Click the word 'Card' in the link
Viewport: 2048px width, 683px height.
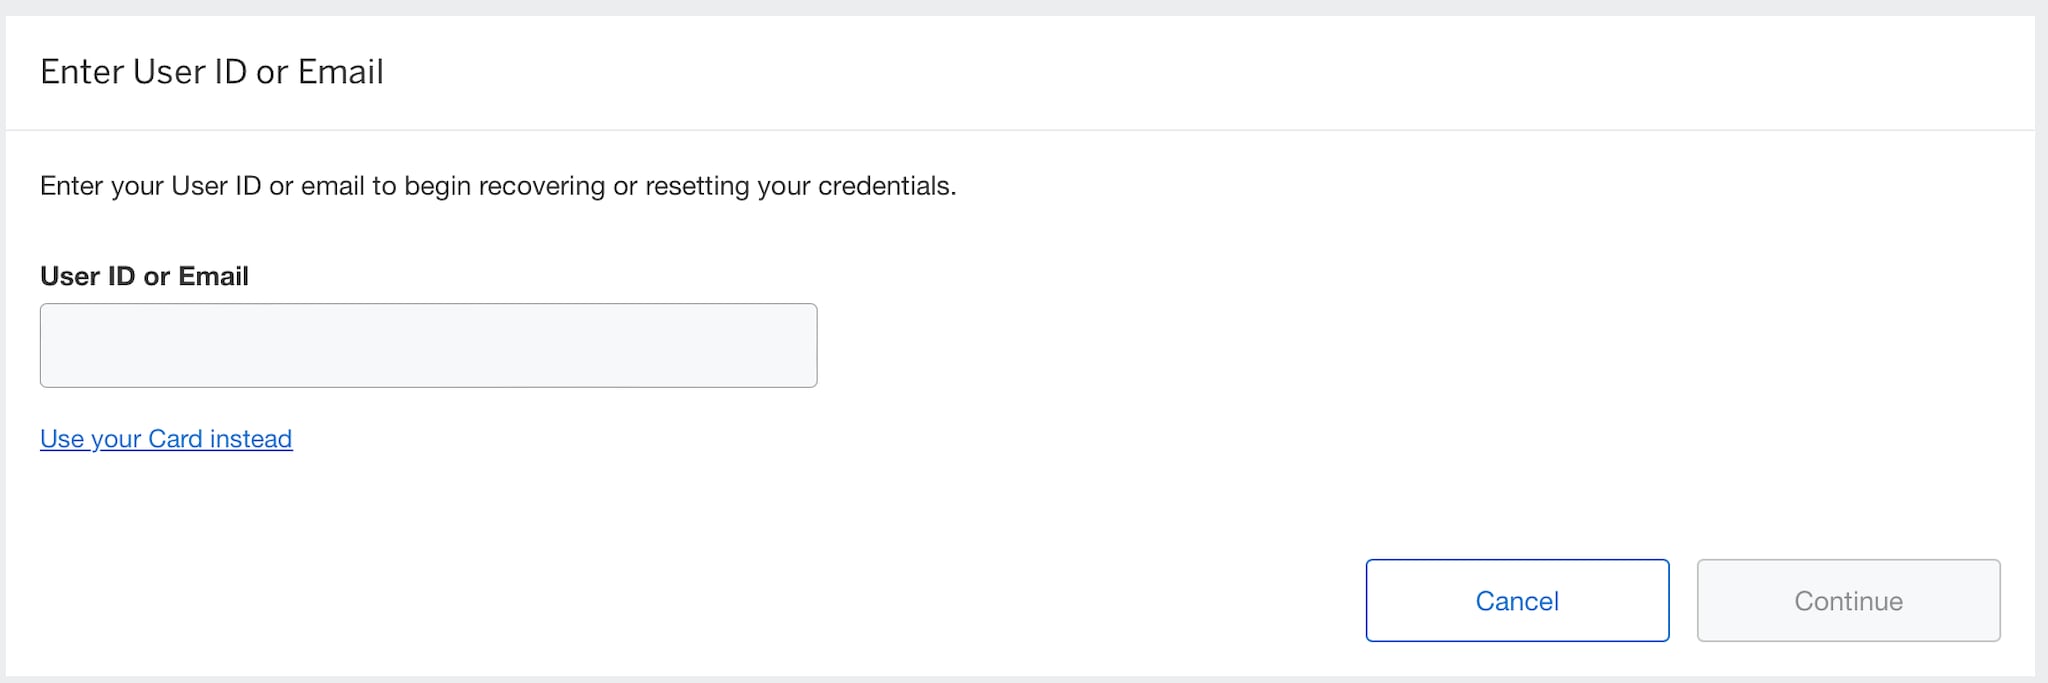pos(175,439)
